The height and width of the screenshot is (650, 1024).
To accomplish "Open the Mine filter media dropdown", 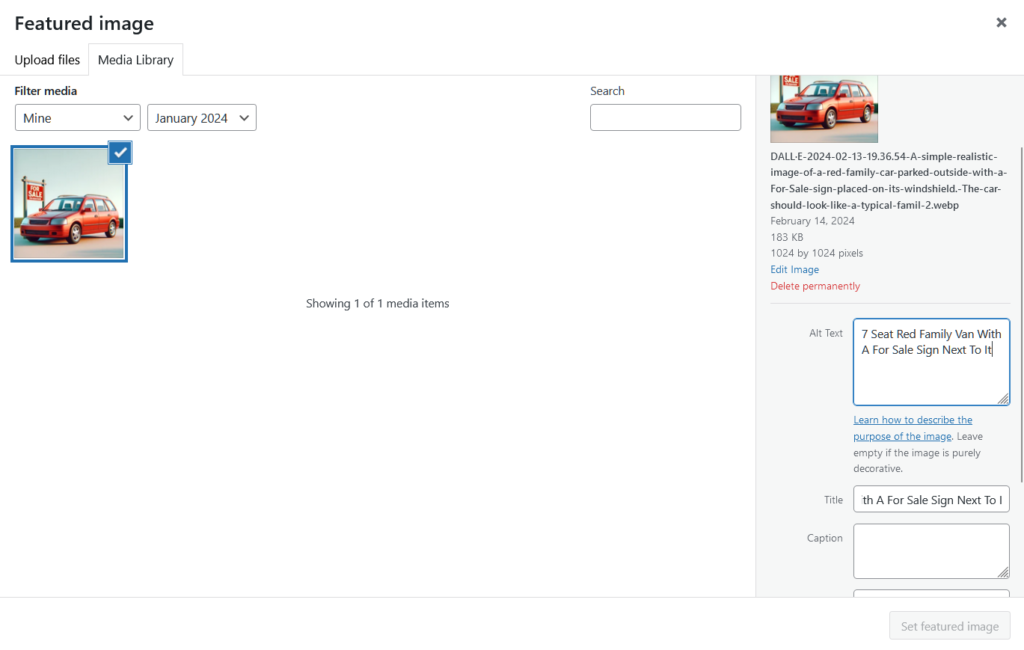I will point(77,117).
